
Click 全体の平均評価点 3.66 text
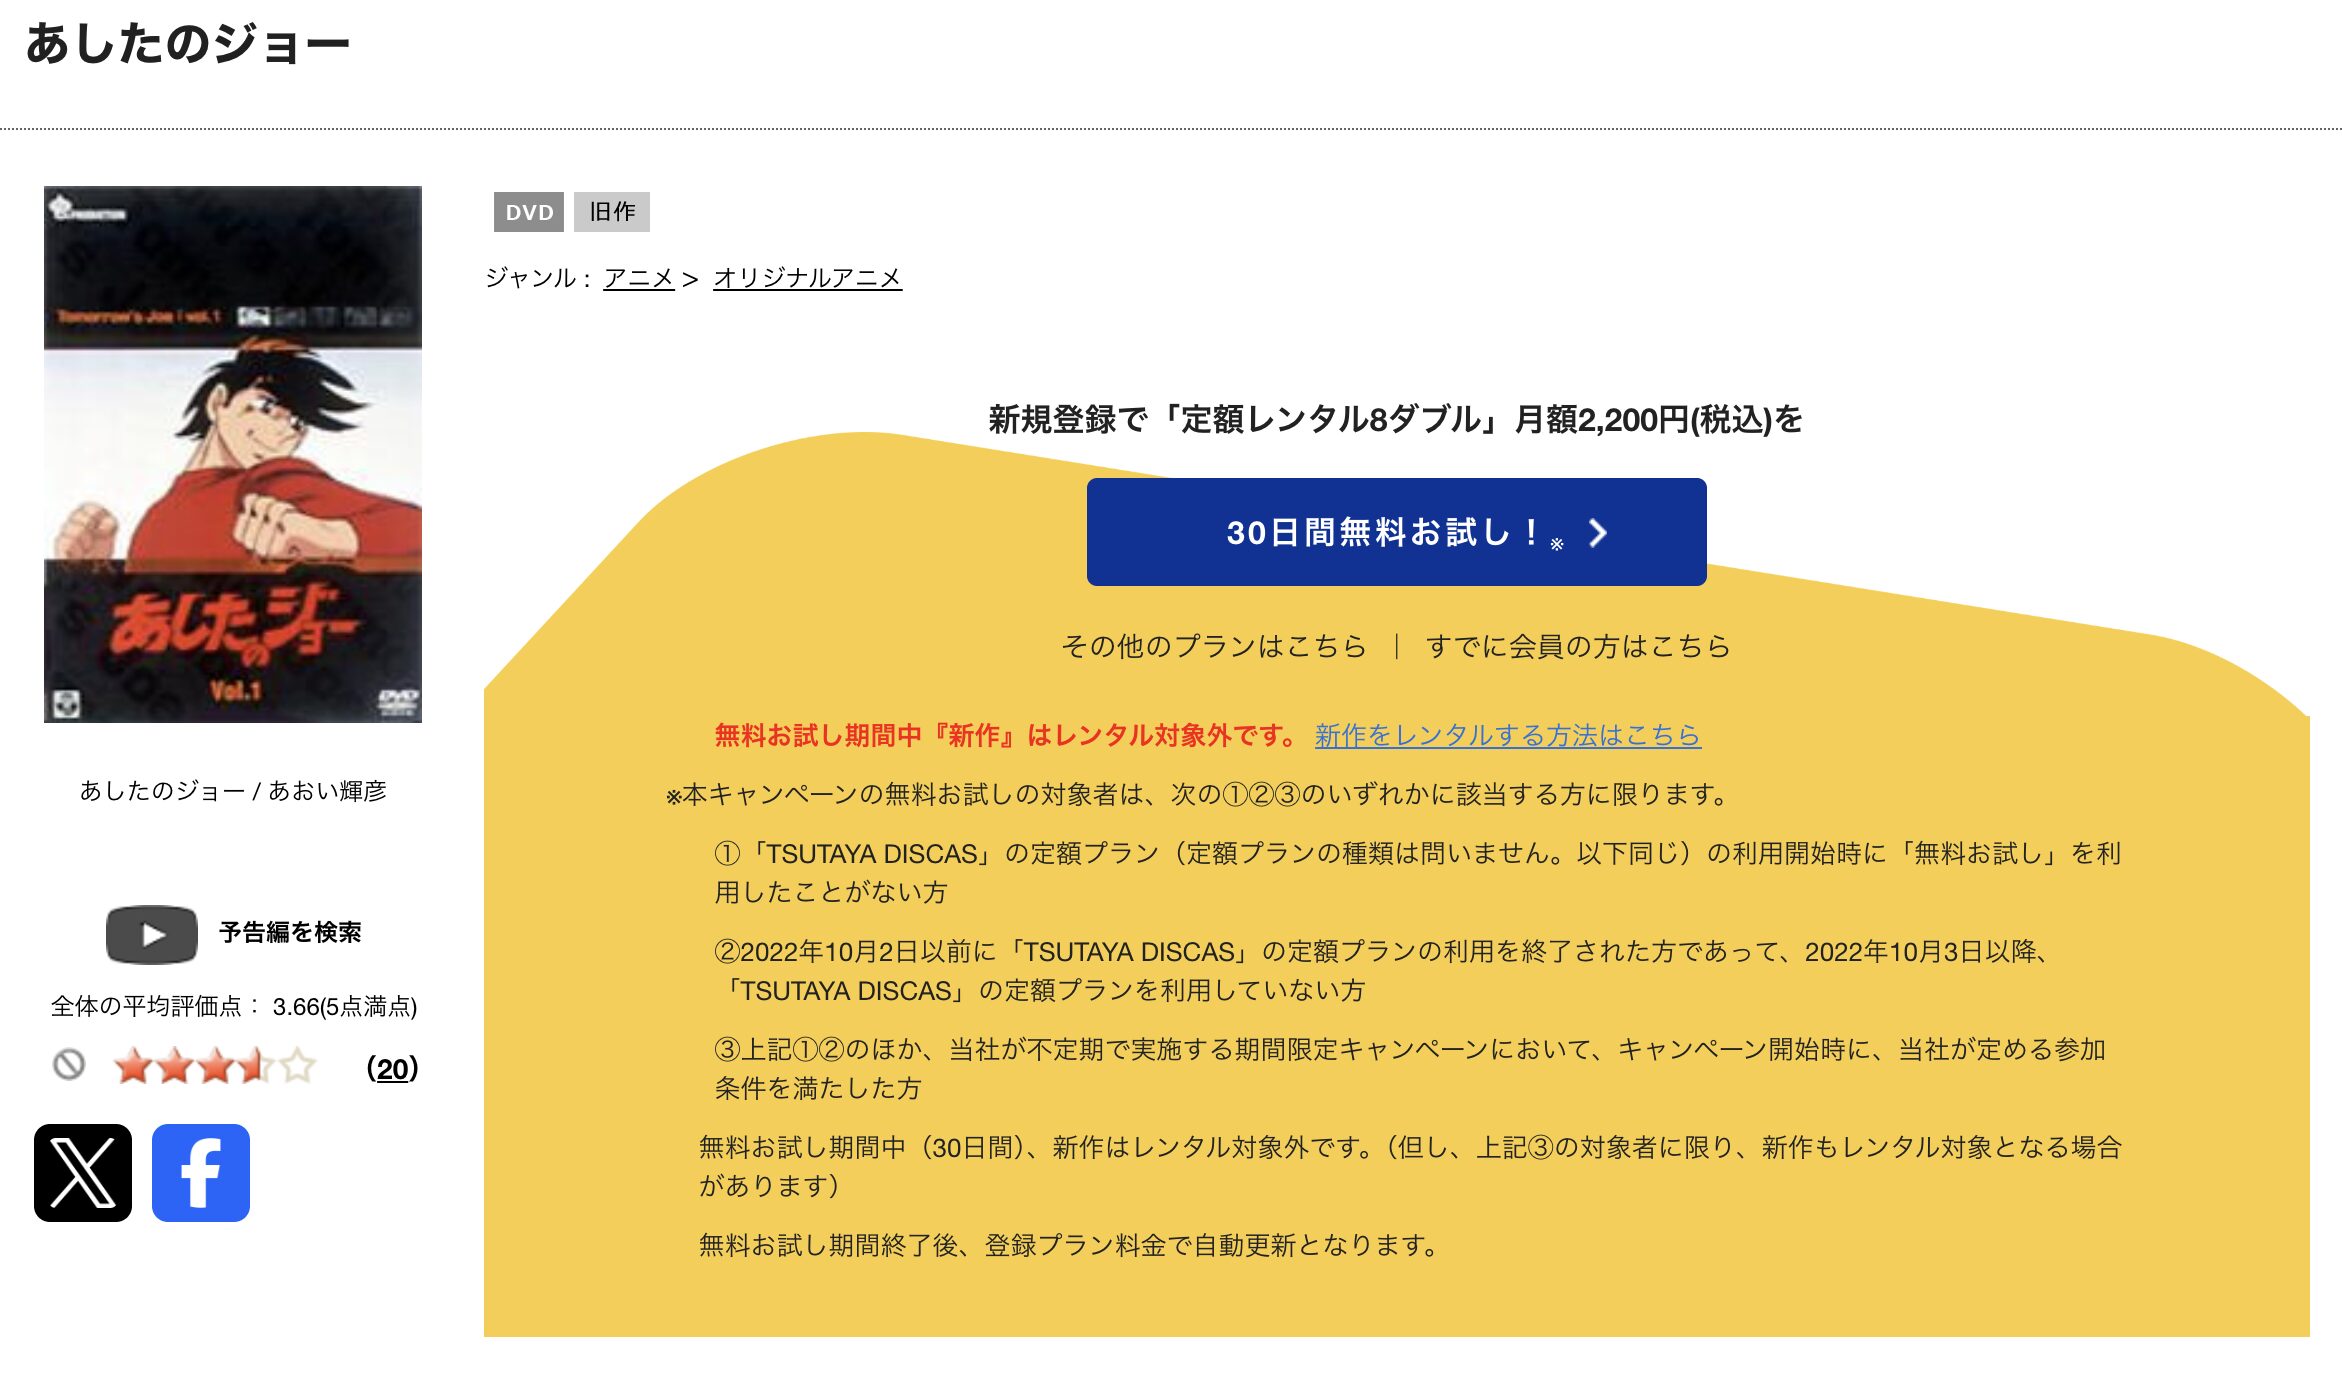point(234,1006)
